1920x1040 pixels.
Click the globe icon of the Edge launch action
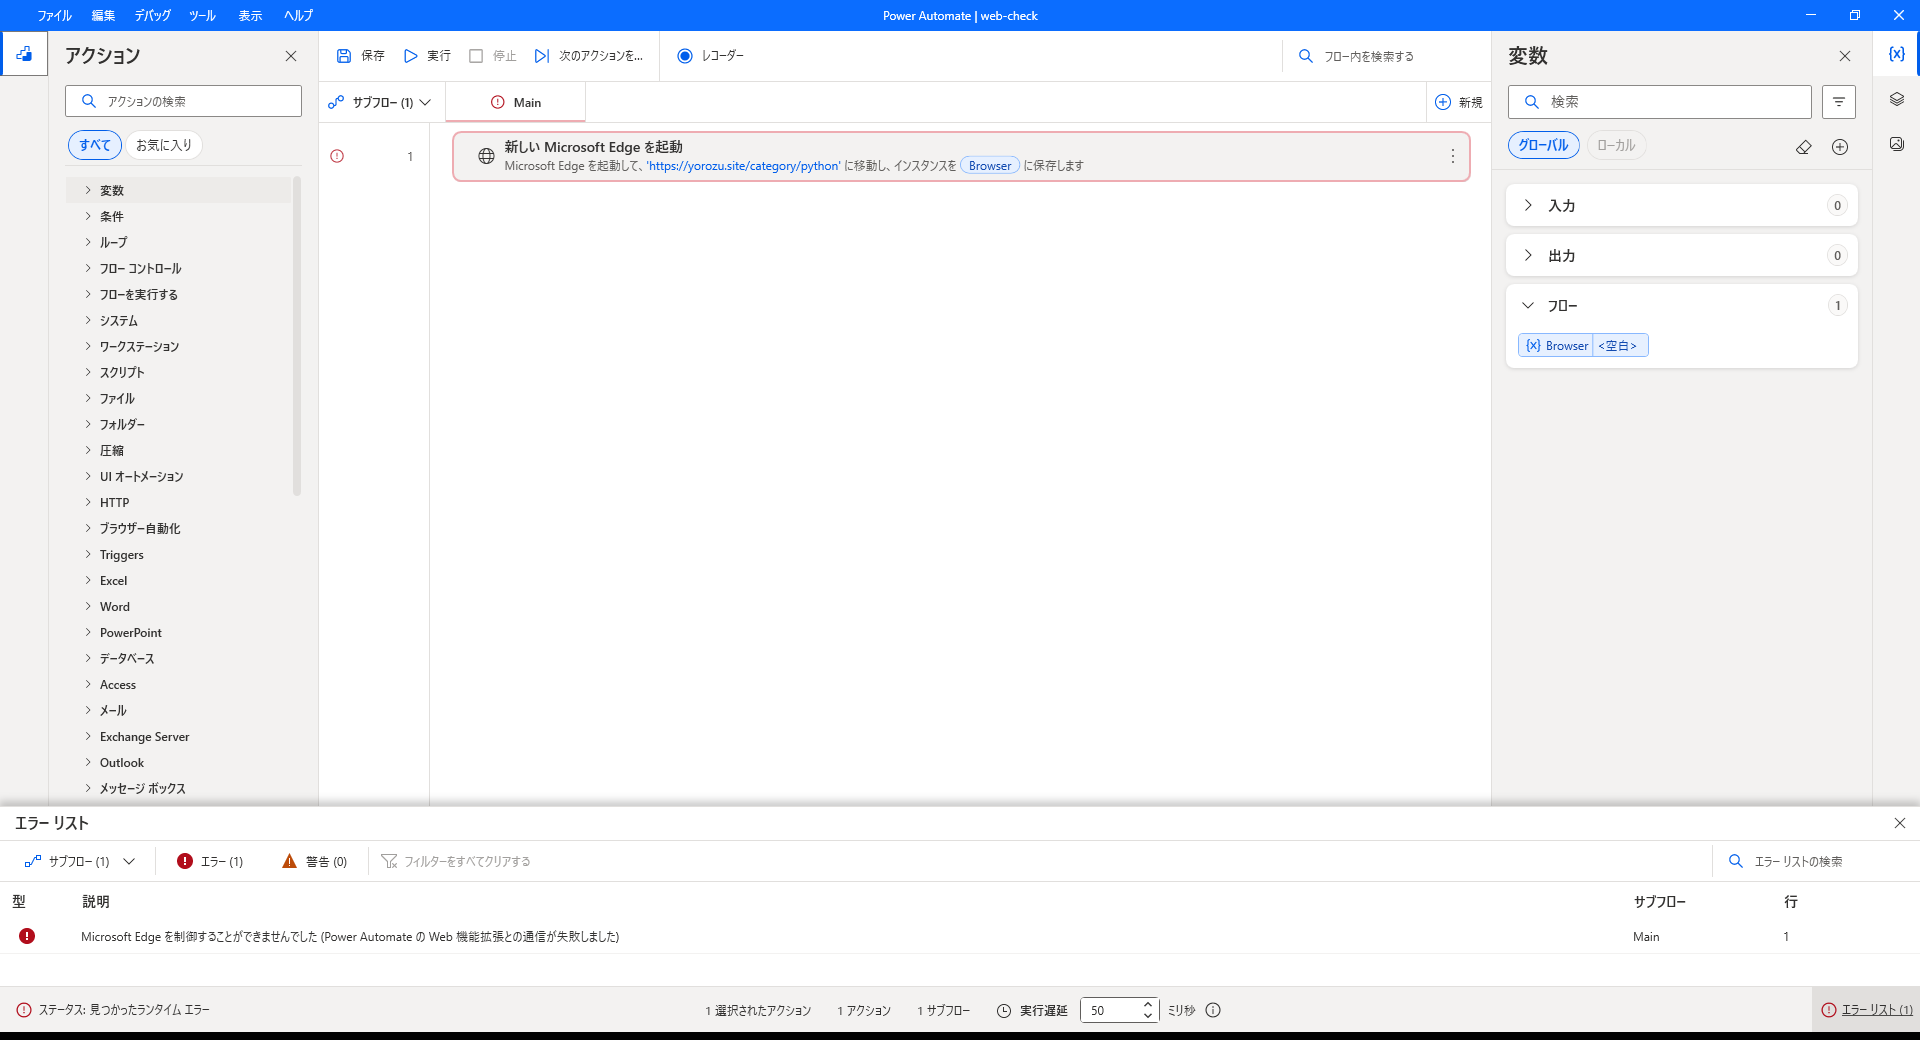(x=486, y=156)
